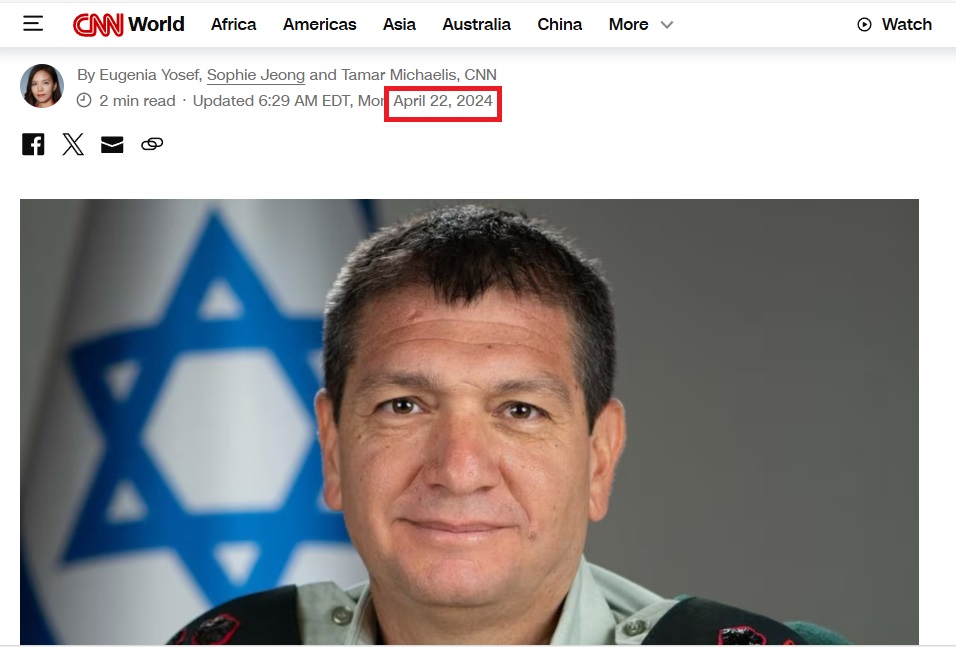Screen dimensions: 956x647
Task: Copy article link icon
Action: [x=152, y=144]
